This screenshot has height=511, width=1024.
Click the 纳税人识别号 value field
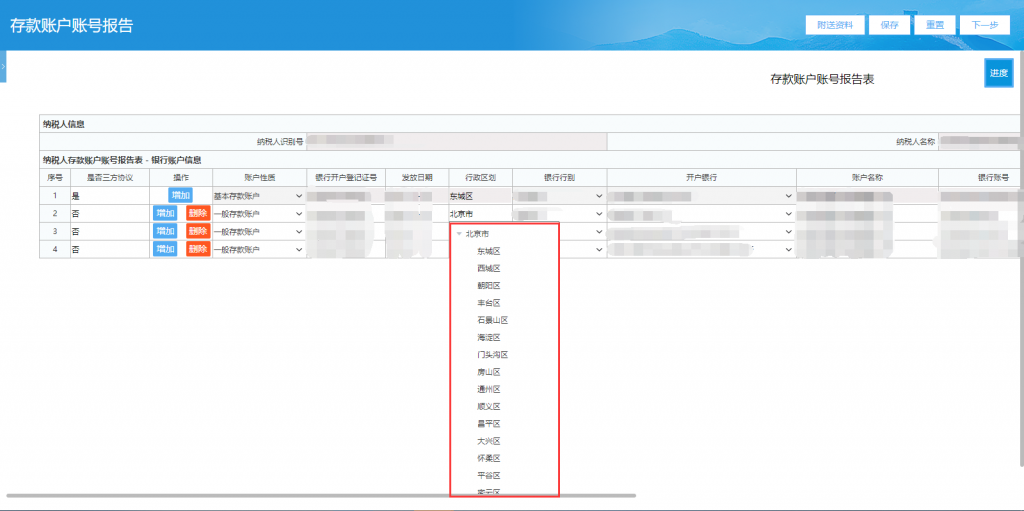pos(456,141)
